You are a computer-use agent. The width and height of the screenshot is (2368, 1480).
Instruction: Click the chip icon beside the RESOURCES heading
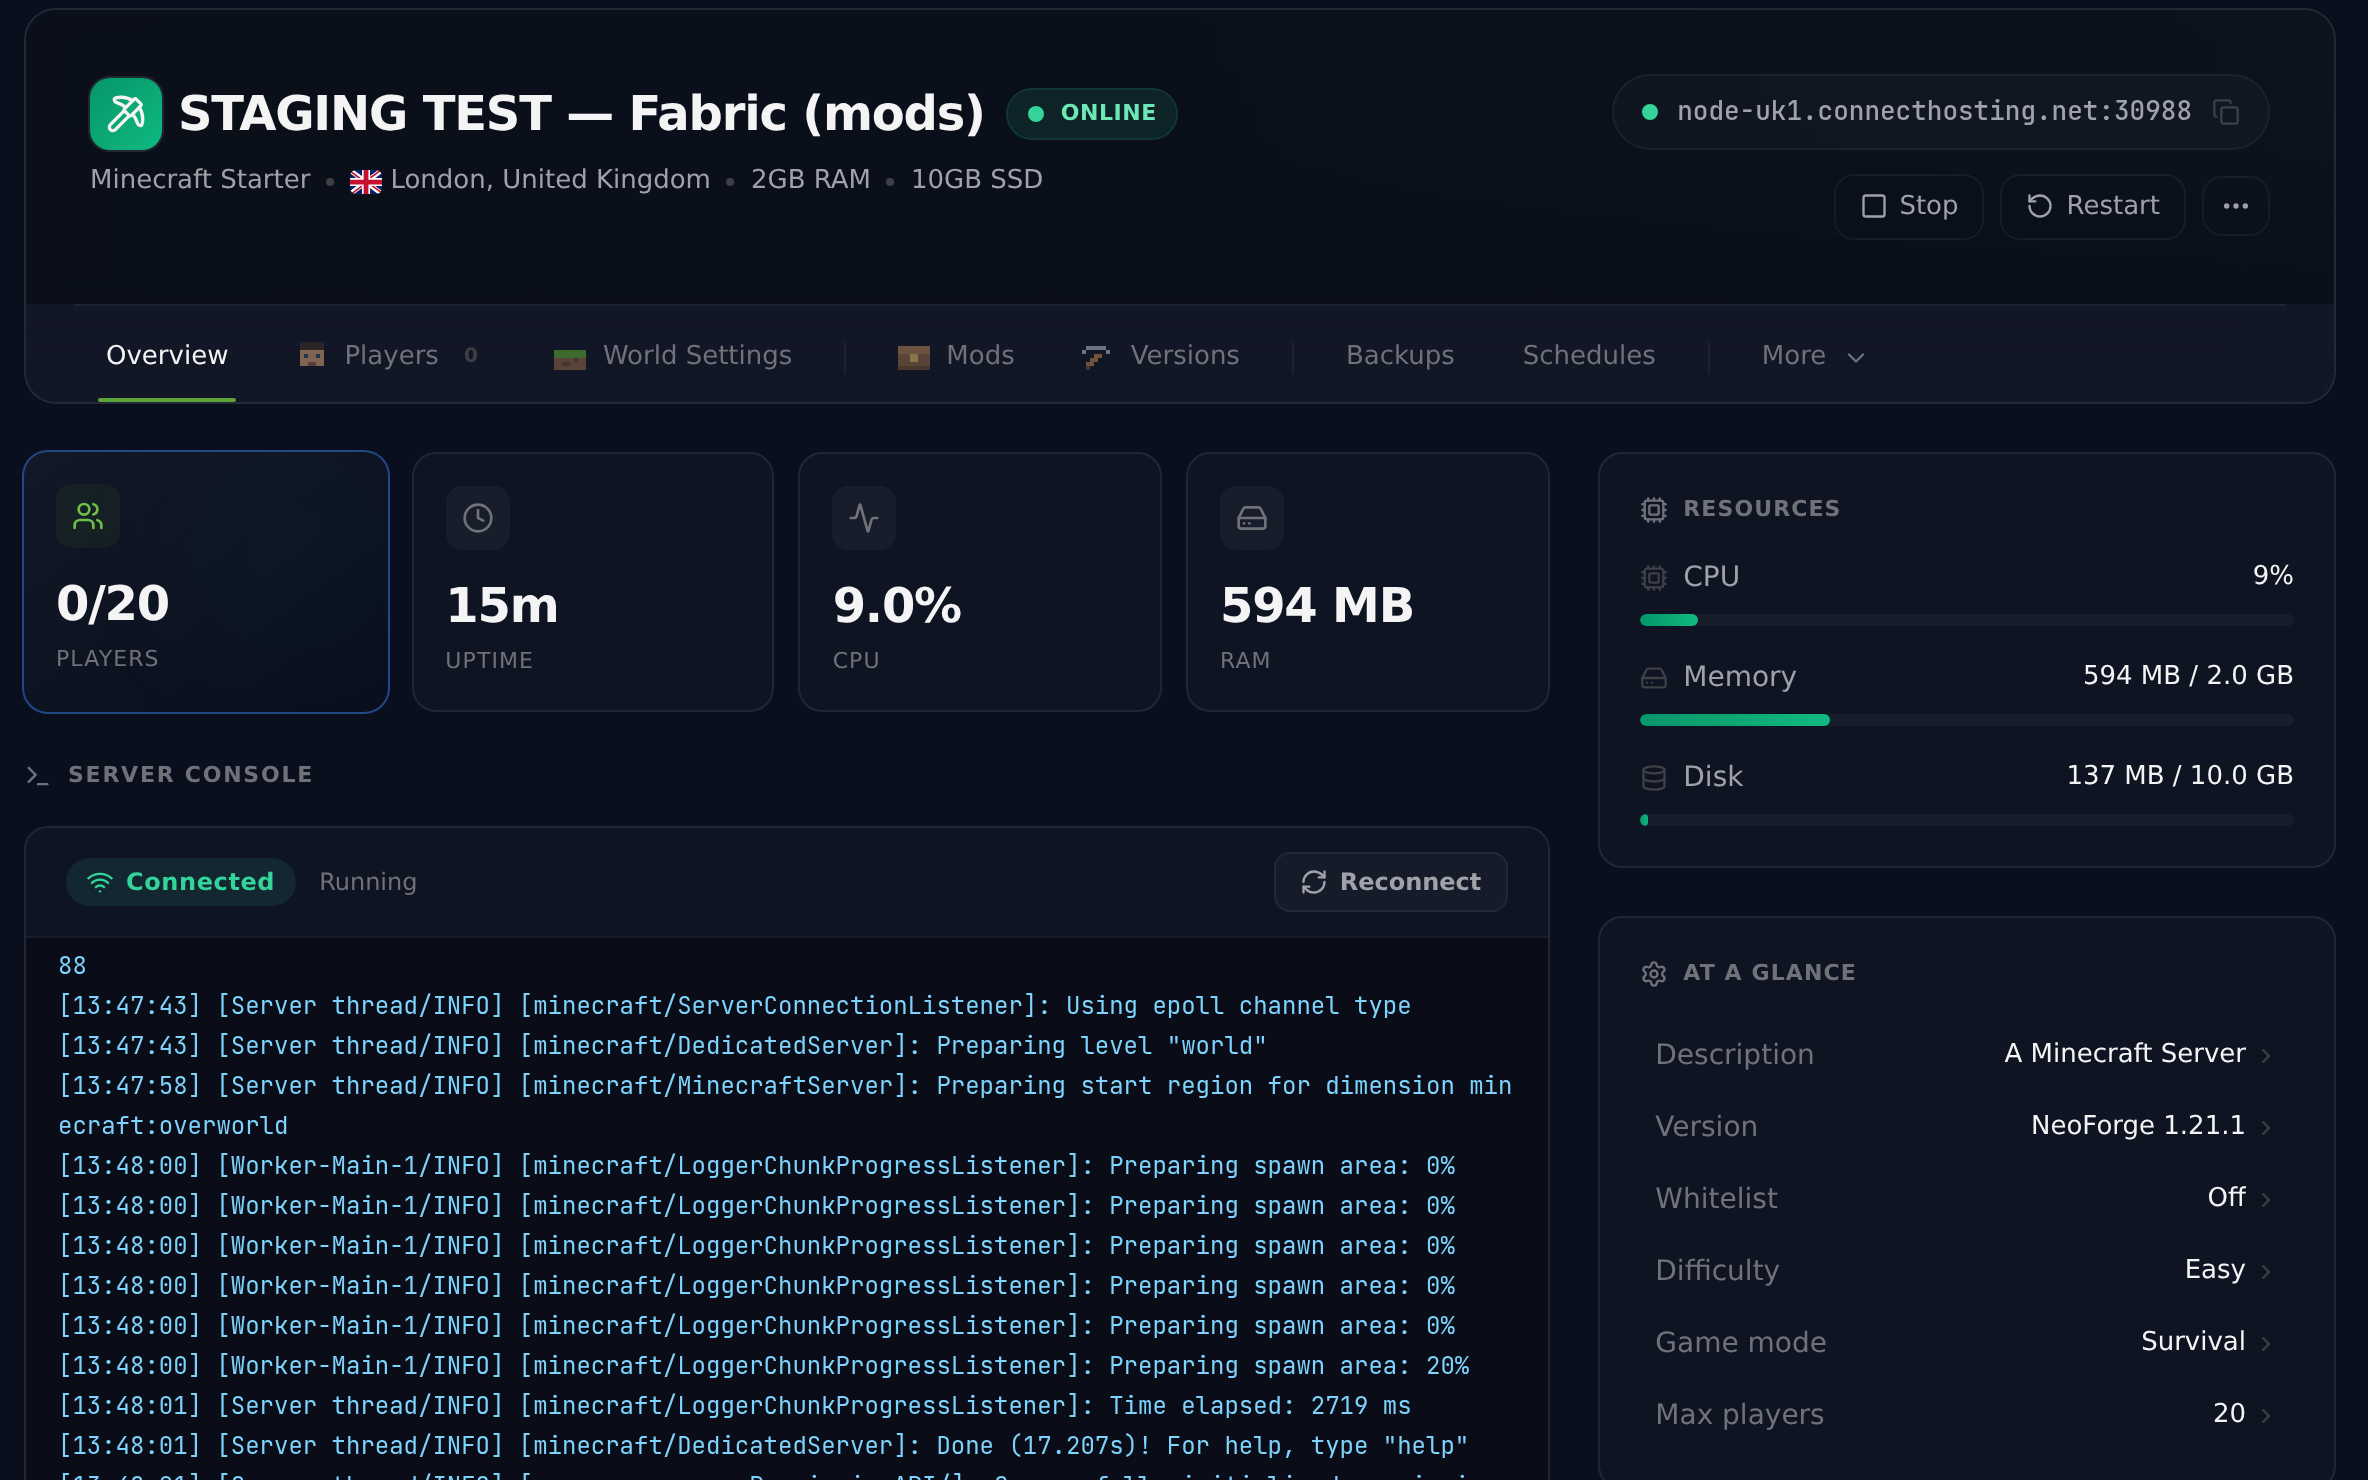(1654, 509)
